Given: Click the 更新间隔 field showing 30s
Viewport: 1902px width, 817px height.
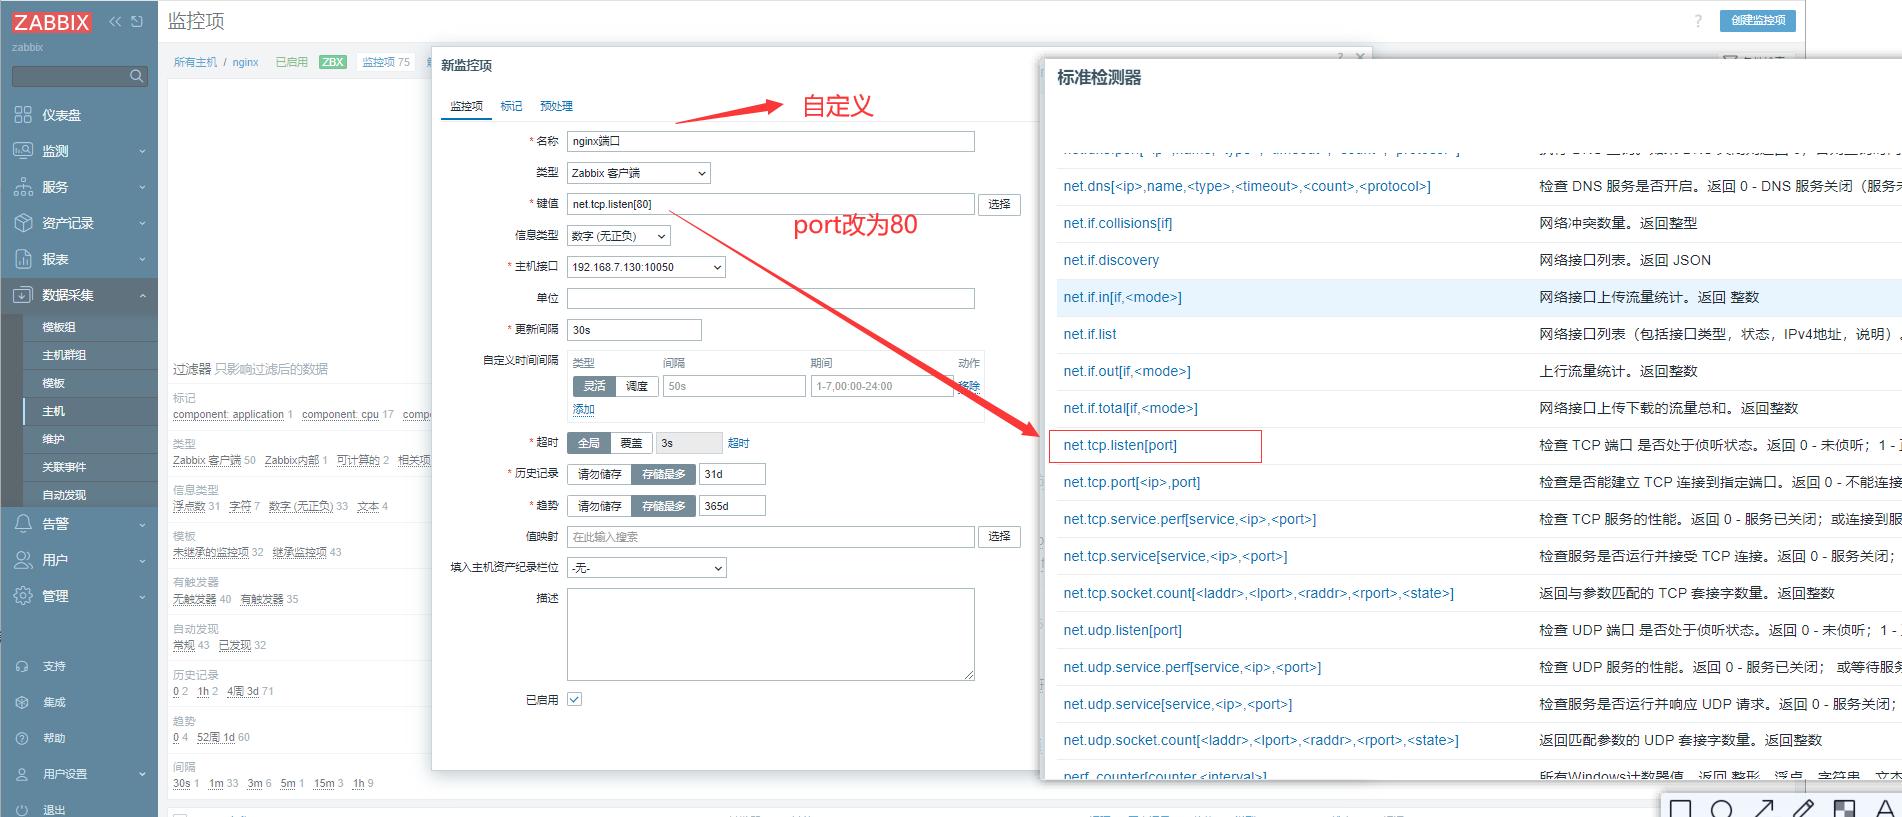Looking at the screenshot, I should [x=634, y=330].
